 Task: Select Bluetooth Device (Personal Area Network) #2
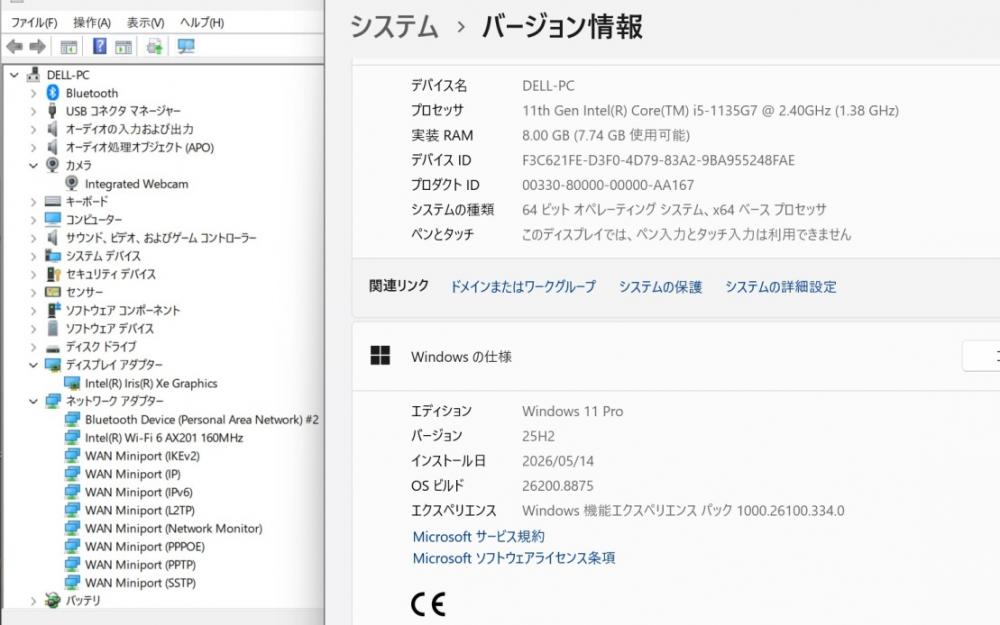(x=202, y=420)
